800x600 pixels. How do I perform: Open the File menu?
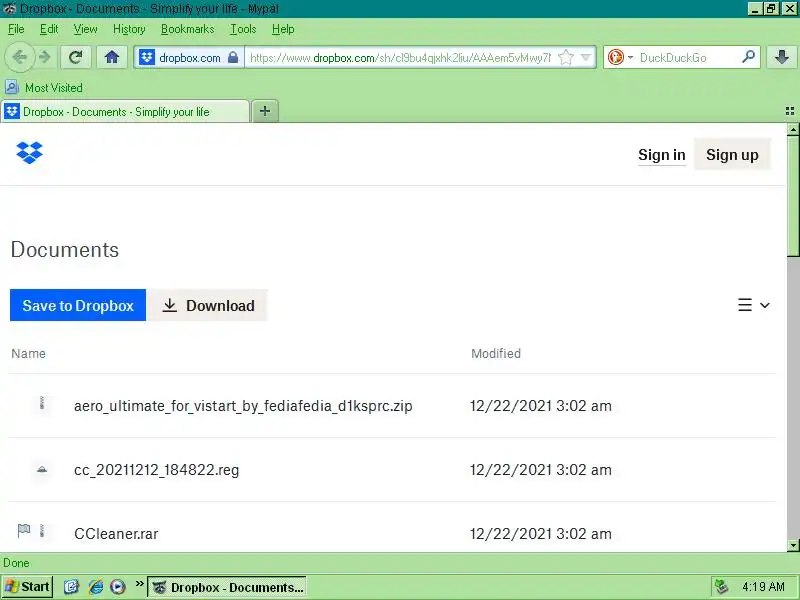[16, 29]
